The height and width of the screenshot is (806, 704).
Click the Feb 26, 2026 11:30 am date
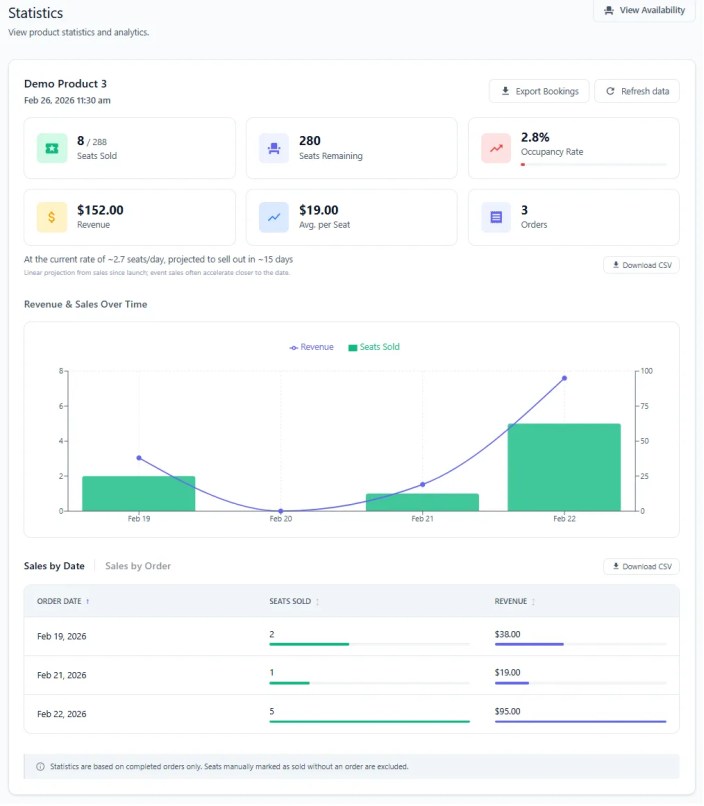(67, 100)
